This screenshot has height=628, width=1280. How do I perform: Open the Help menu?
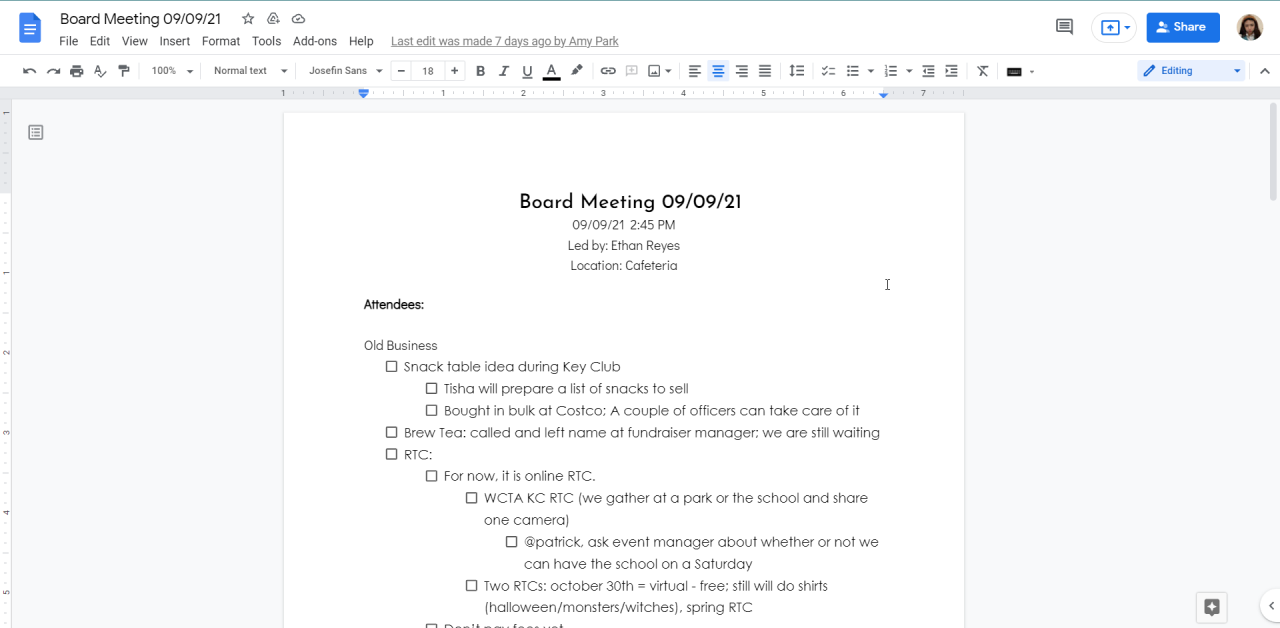pos(361,41)
